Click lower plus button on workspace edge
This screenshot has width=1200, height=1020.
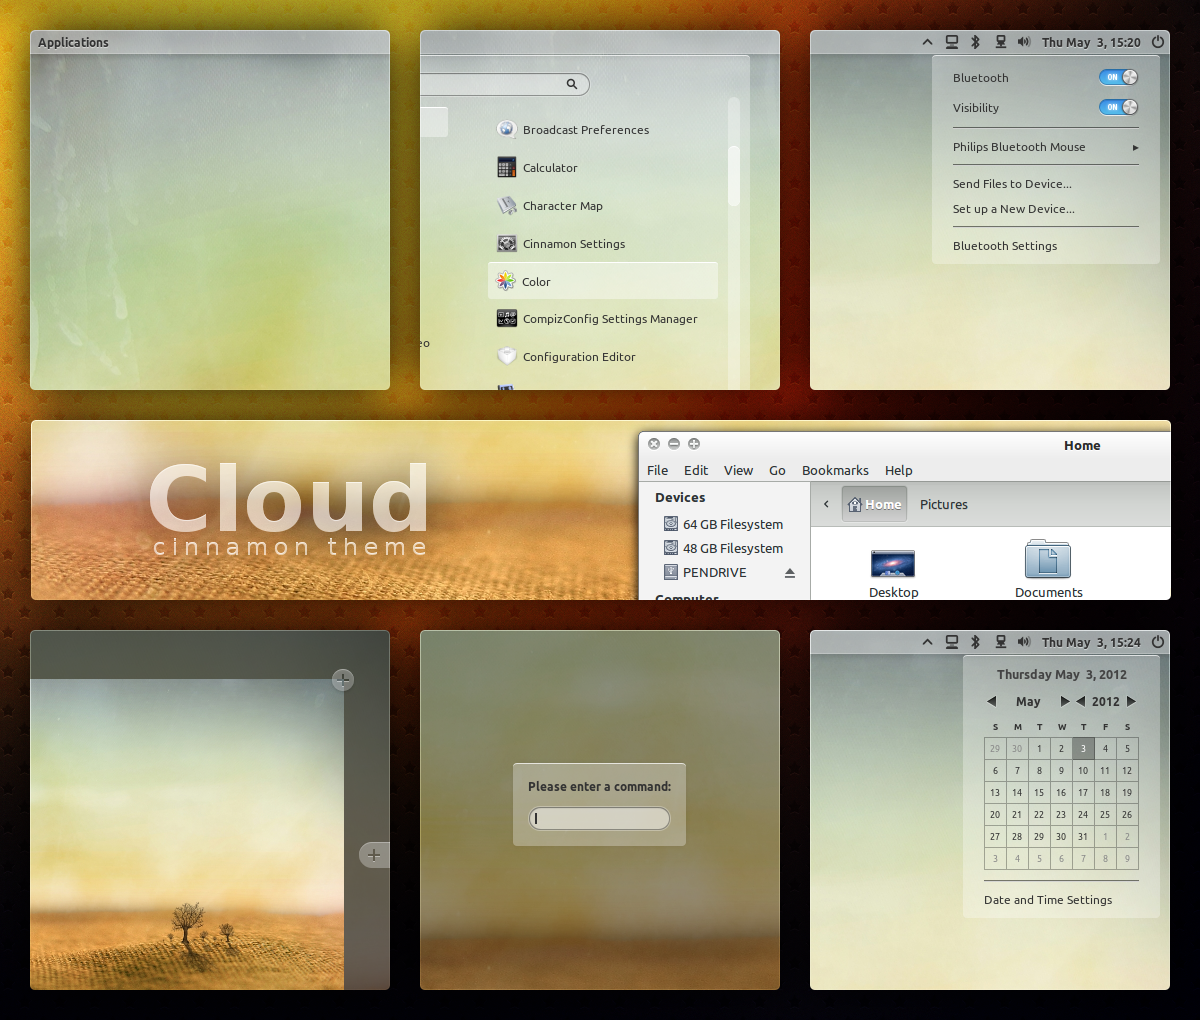pos(374,855)
